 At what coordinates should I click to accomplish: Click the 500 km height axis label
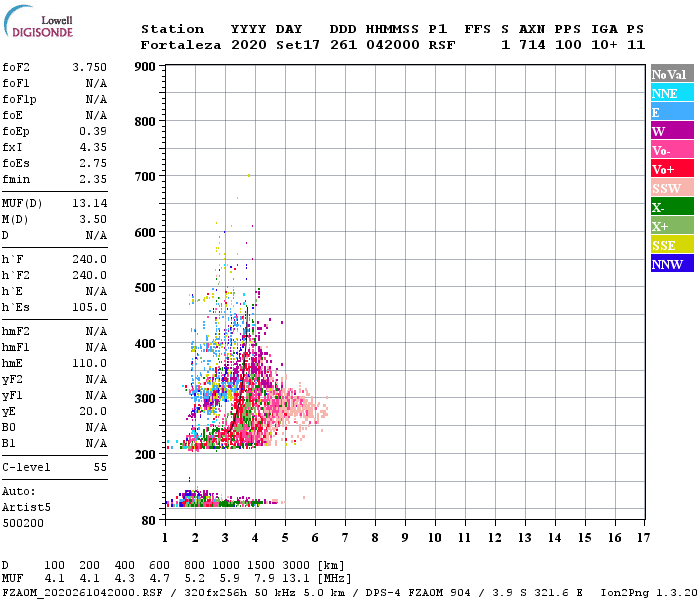pos(145,288)
